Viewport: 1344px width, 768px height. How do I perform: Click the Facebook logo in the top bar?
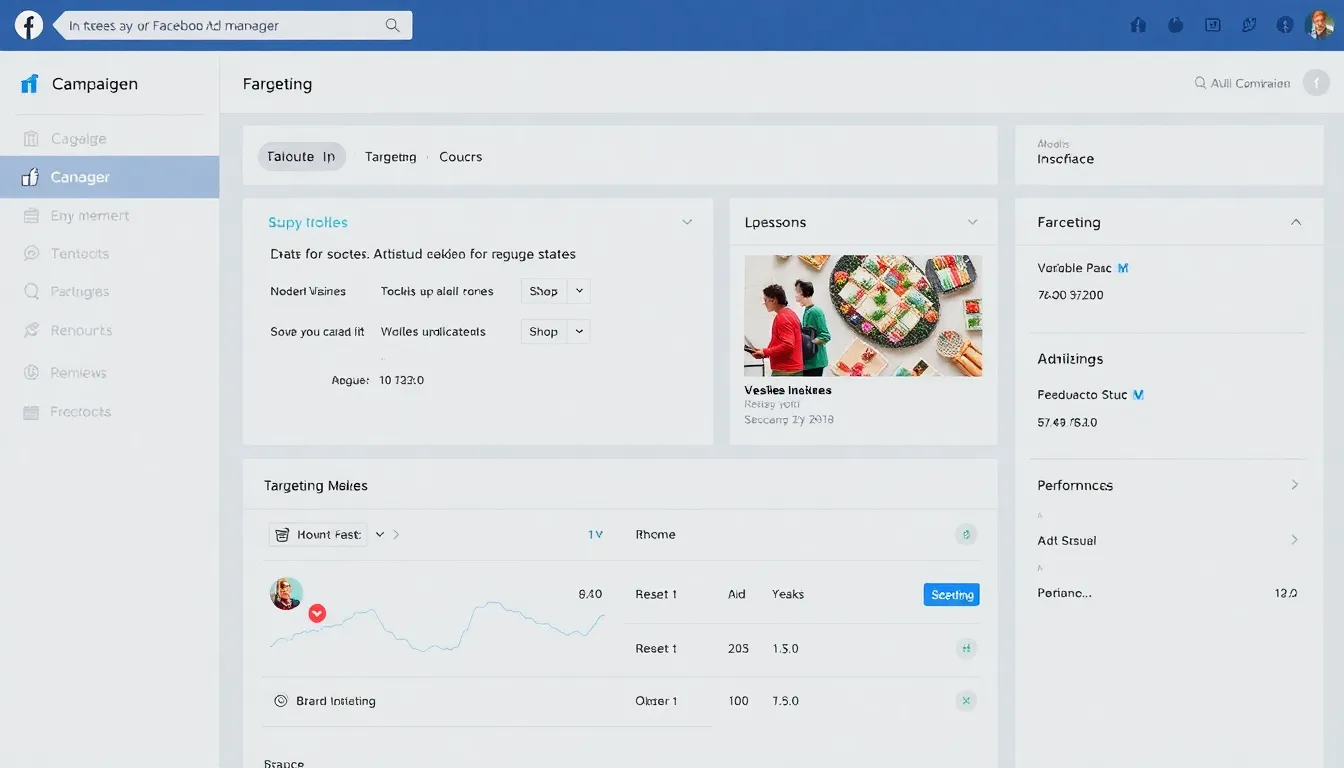[x=27, y=24]
